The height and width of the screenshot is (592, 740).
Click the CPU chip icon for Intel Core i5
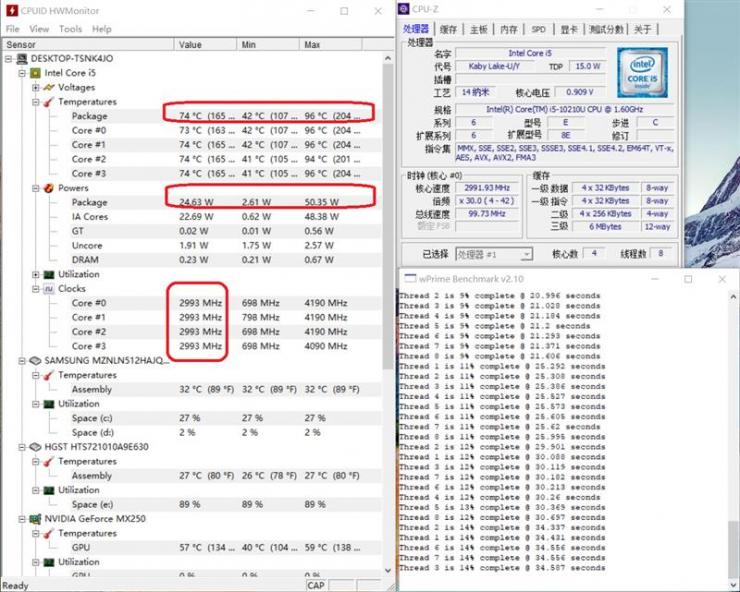pyautogui.click(x=35, y=73)
